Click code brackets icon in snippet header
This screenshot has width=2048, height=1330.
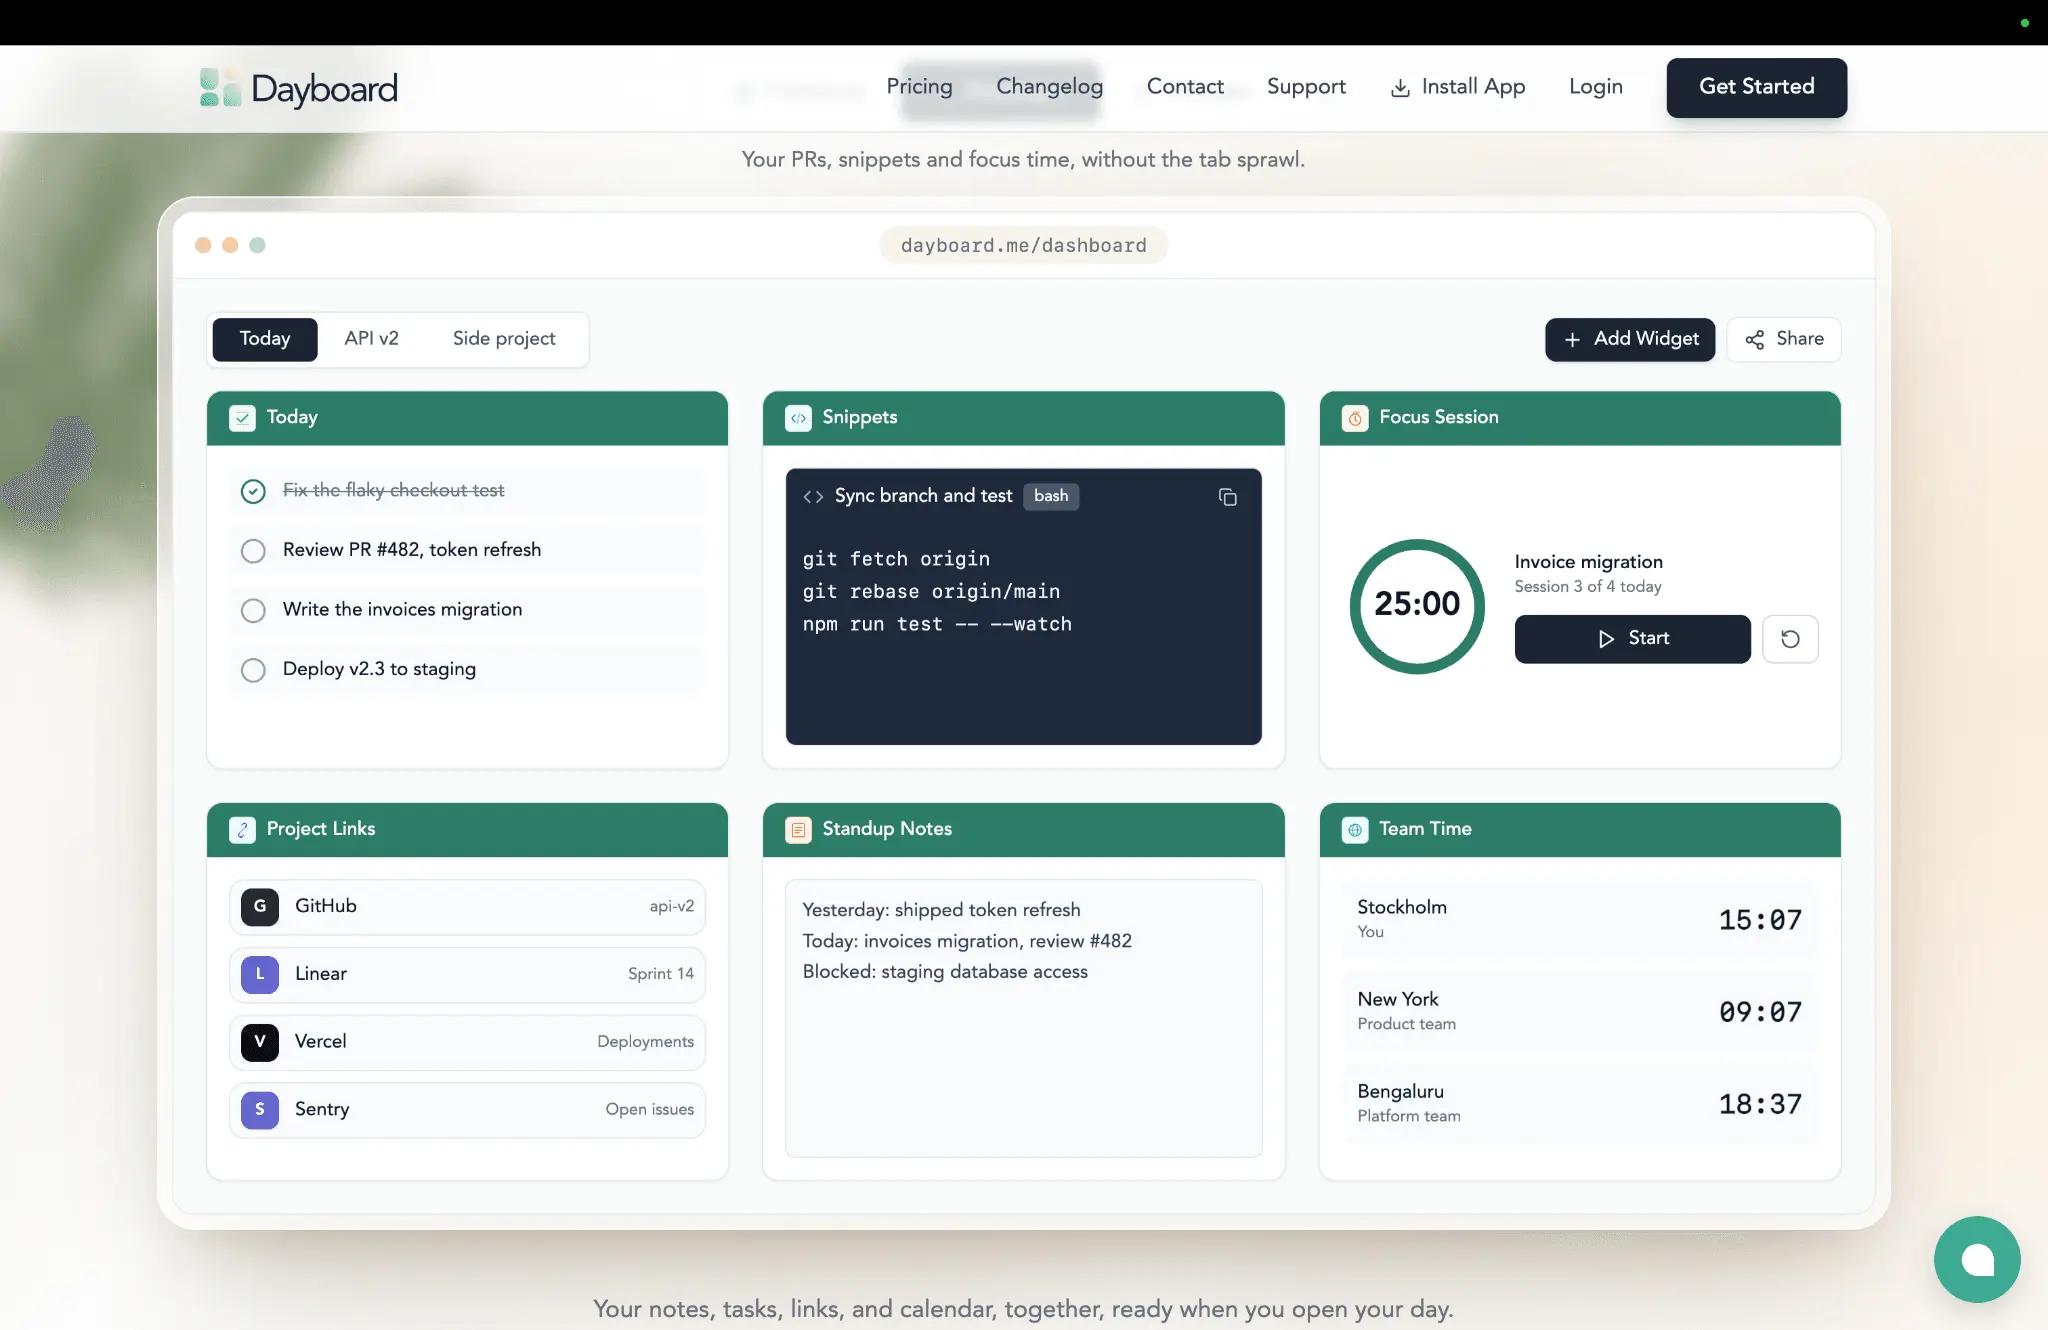[x=813, y=497]
